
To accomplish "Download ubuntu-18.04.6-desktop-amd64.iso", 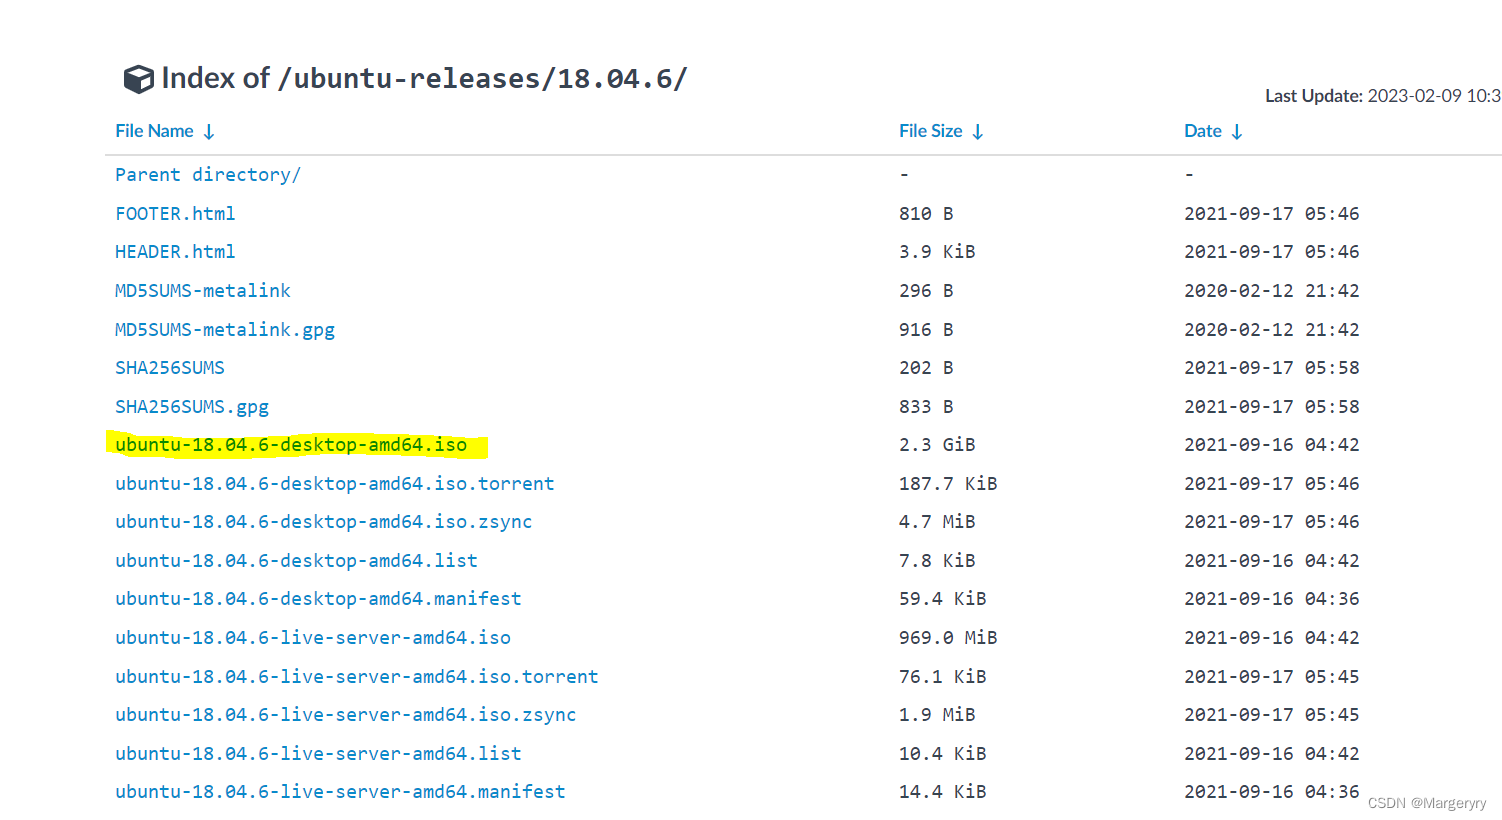I will (x=291, y=445).
